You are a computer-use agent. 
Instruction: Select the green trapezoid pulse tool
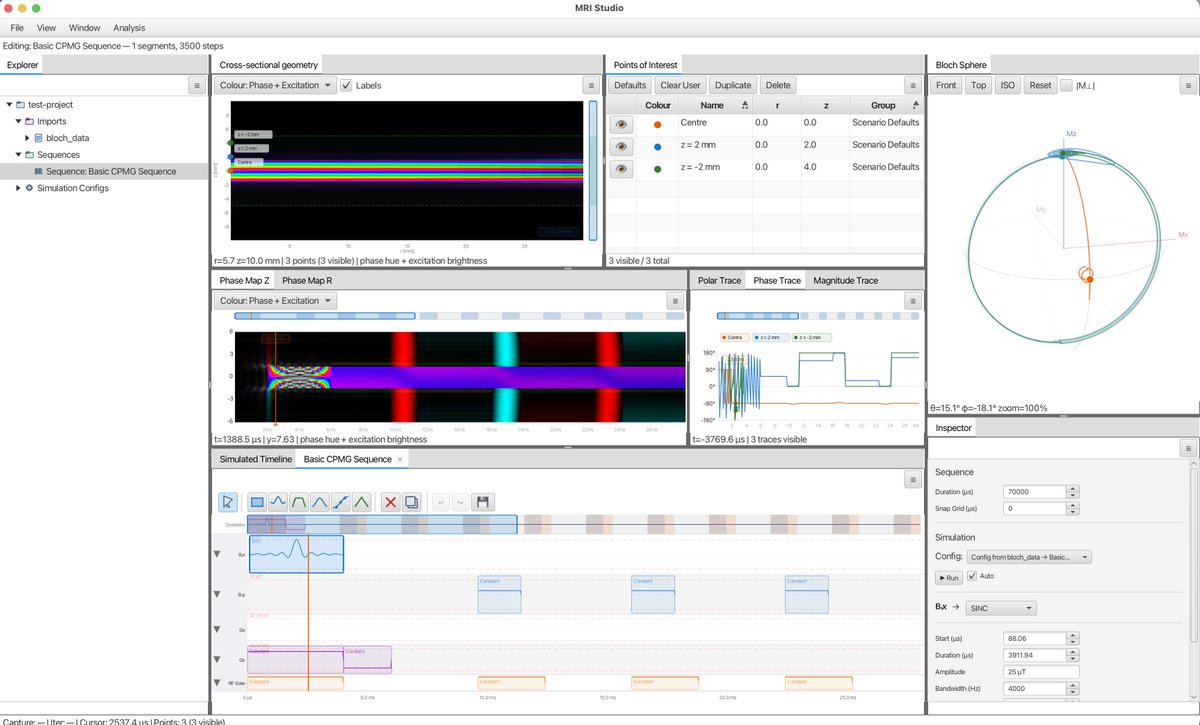coord(299,502)
